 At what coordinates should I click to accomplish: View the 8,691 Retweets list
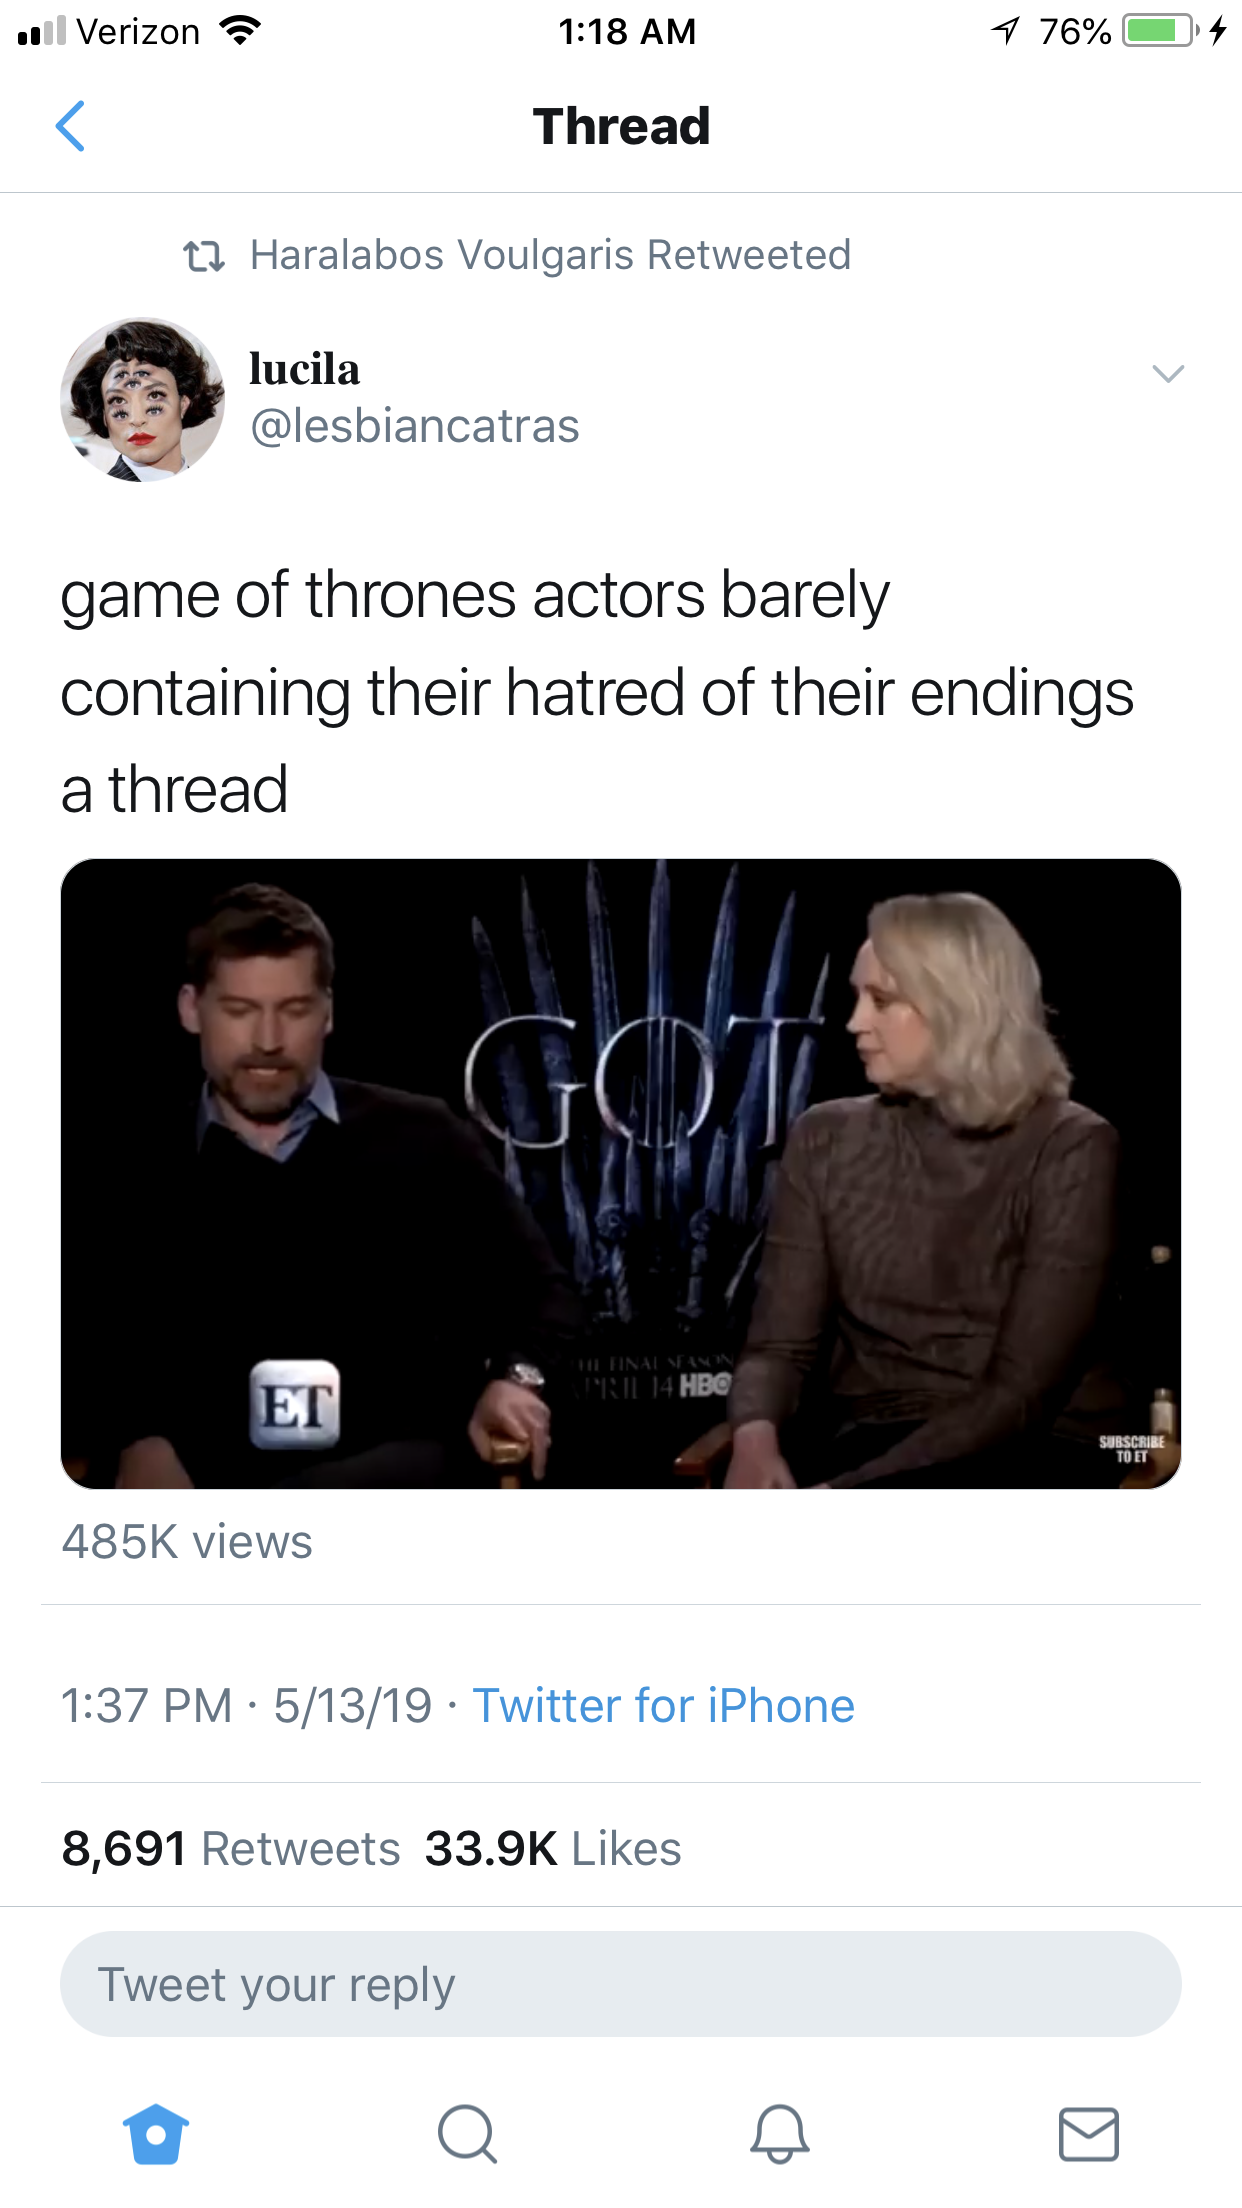pos(231,1848)
